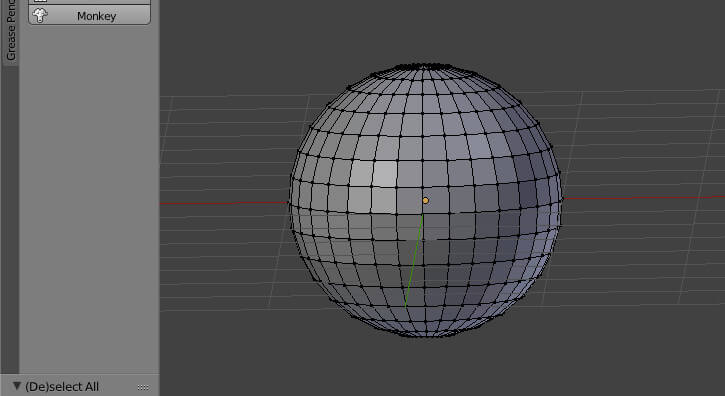This screenshot has width=725, height=396.
Task: Add a Monkey mesh via the Monkey button
Action: [89, 16]
